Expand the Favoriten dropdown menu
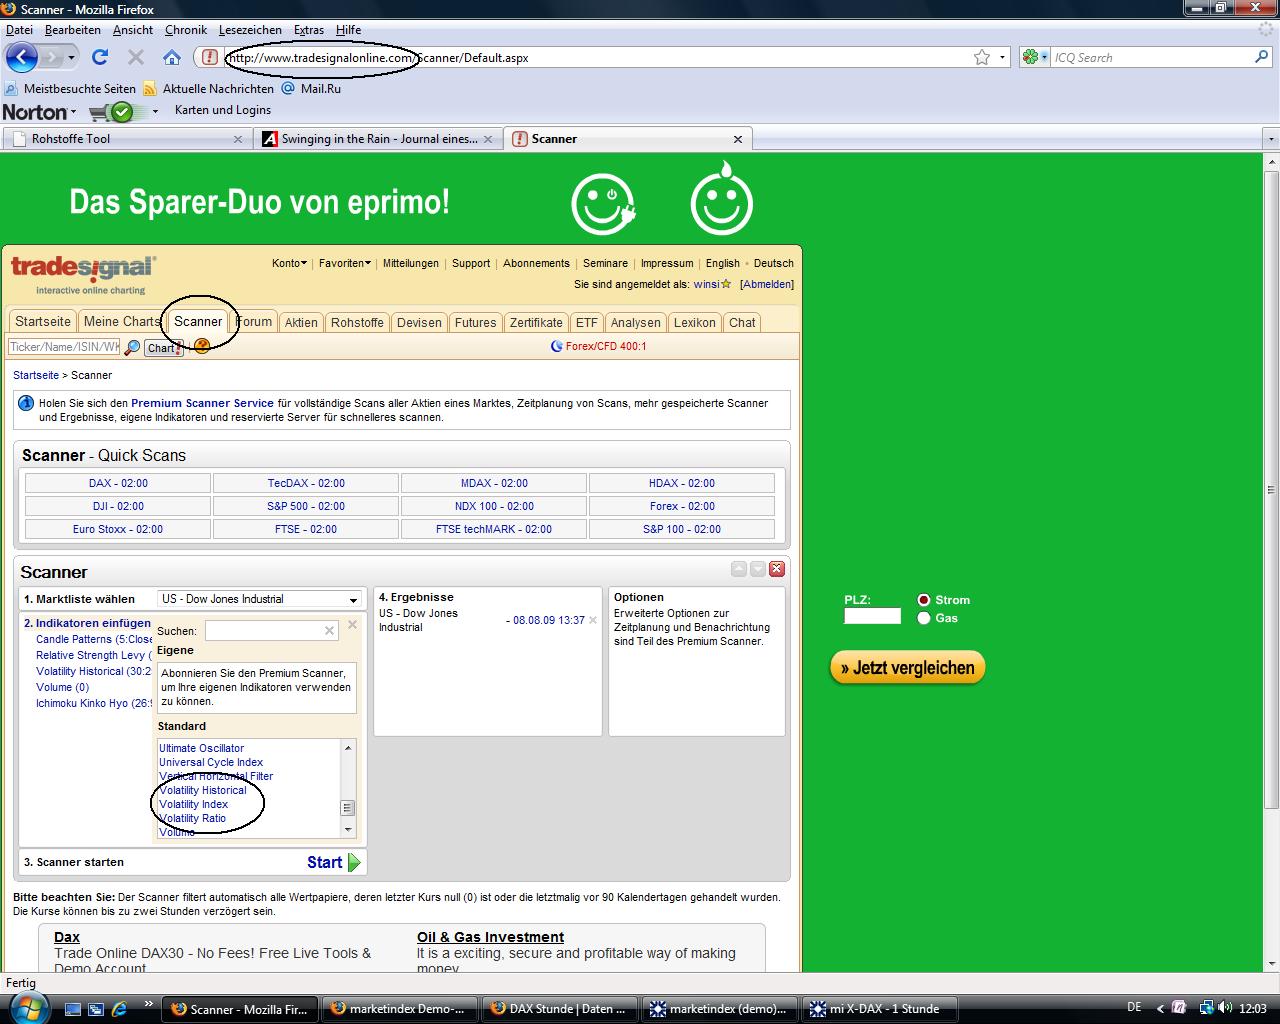This screenshot has height=1024, width=1280. click(344, 263)
